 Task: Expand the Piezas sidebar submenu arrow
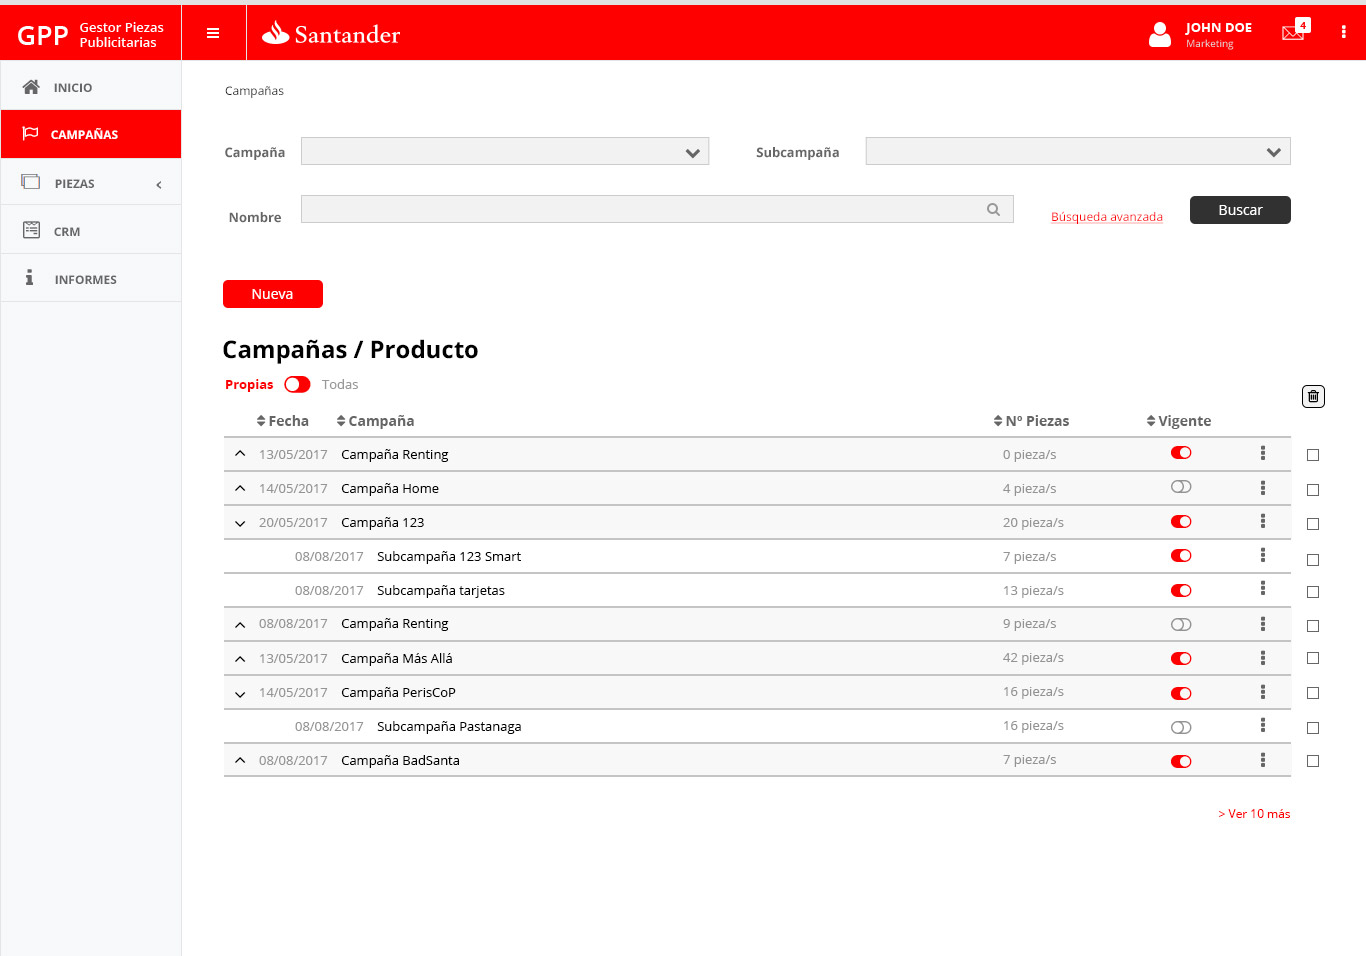click(159, 185)
